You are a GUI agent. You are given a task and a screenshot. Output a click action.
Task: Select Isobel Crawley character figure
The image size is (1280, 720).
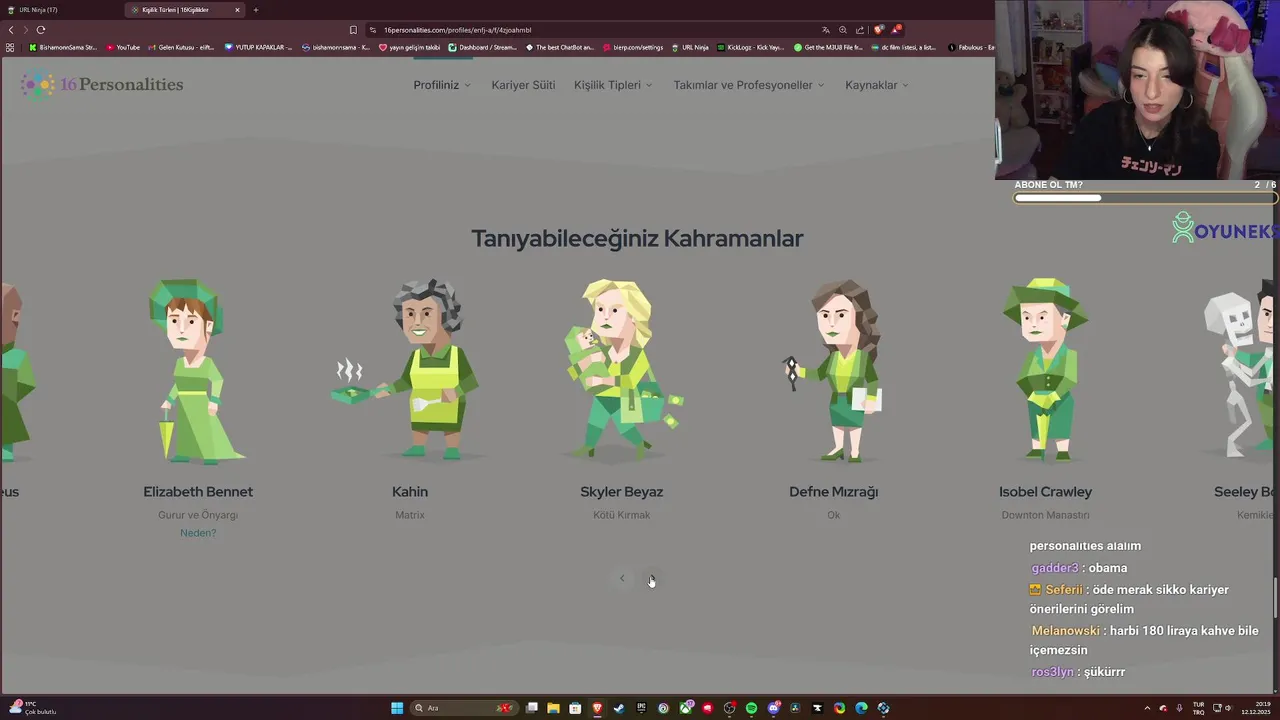pyautogui.click(x=1045, y=371)
